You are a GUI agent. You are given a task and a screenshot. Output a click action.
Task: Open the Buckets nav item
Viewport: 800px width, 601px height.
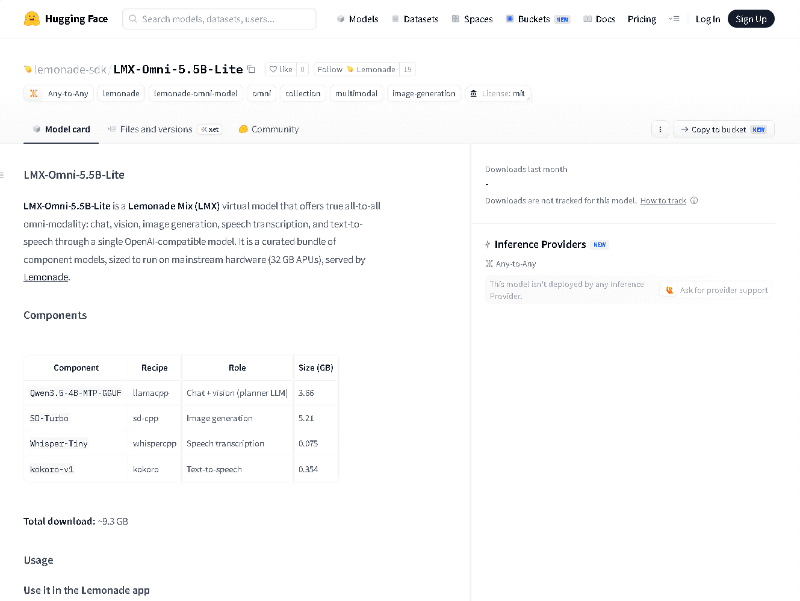[x=538, y=19]
